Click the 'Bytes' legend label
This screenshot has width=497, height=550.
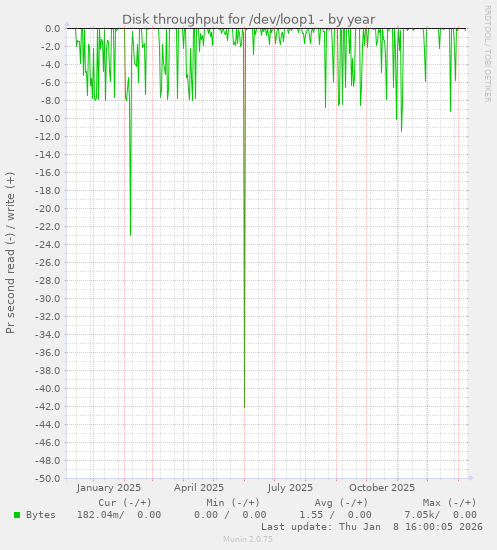(x=41, y=515)
